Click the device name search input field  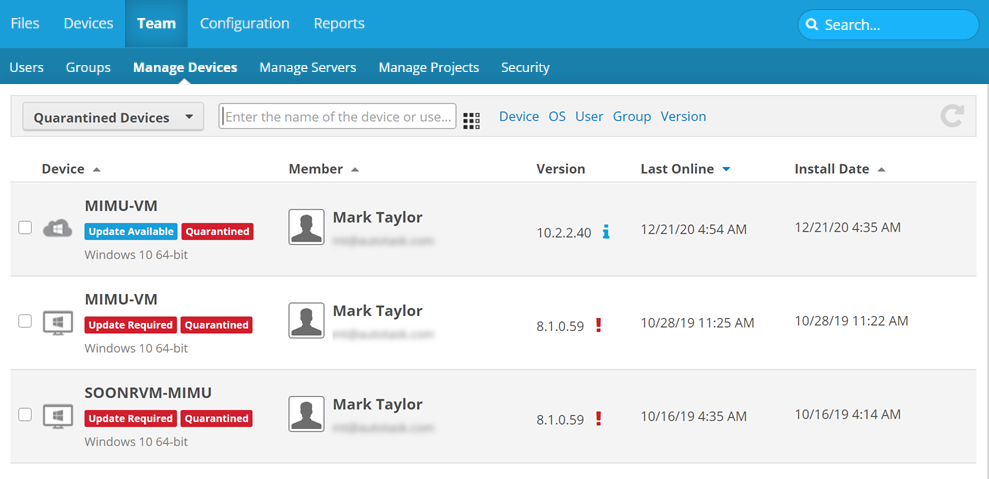(337, 117)
